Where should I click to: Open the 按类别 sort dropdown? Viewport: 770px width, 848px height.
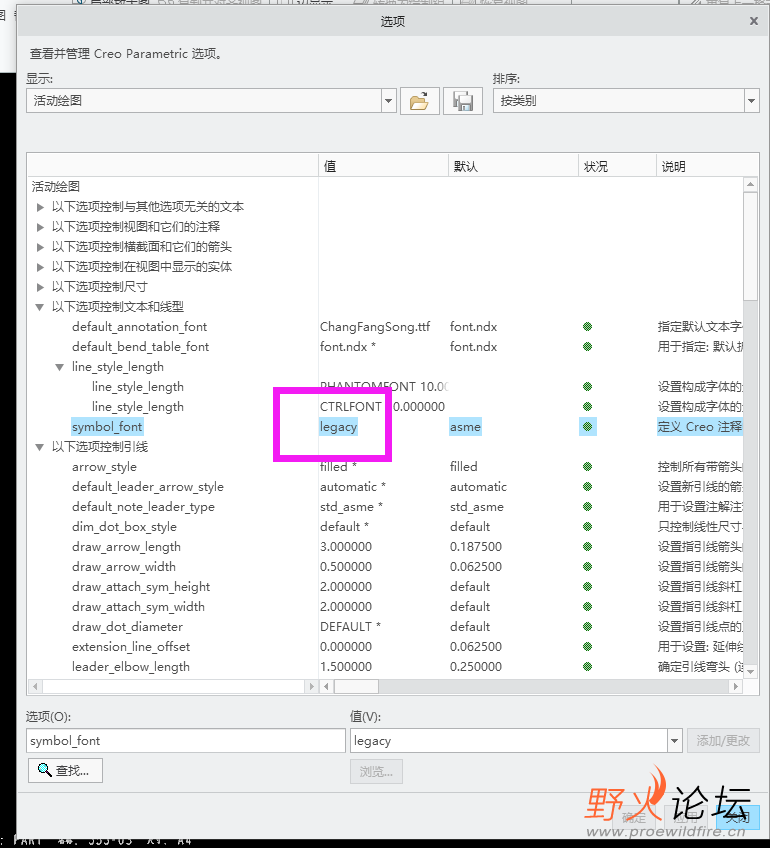coord(752,101)
